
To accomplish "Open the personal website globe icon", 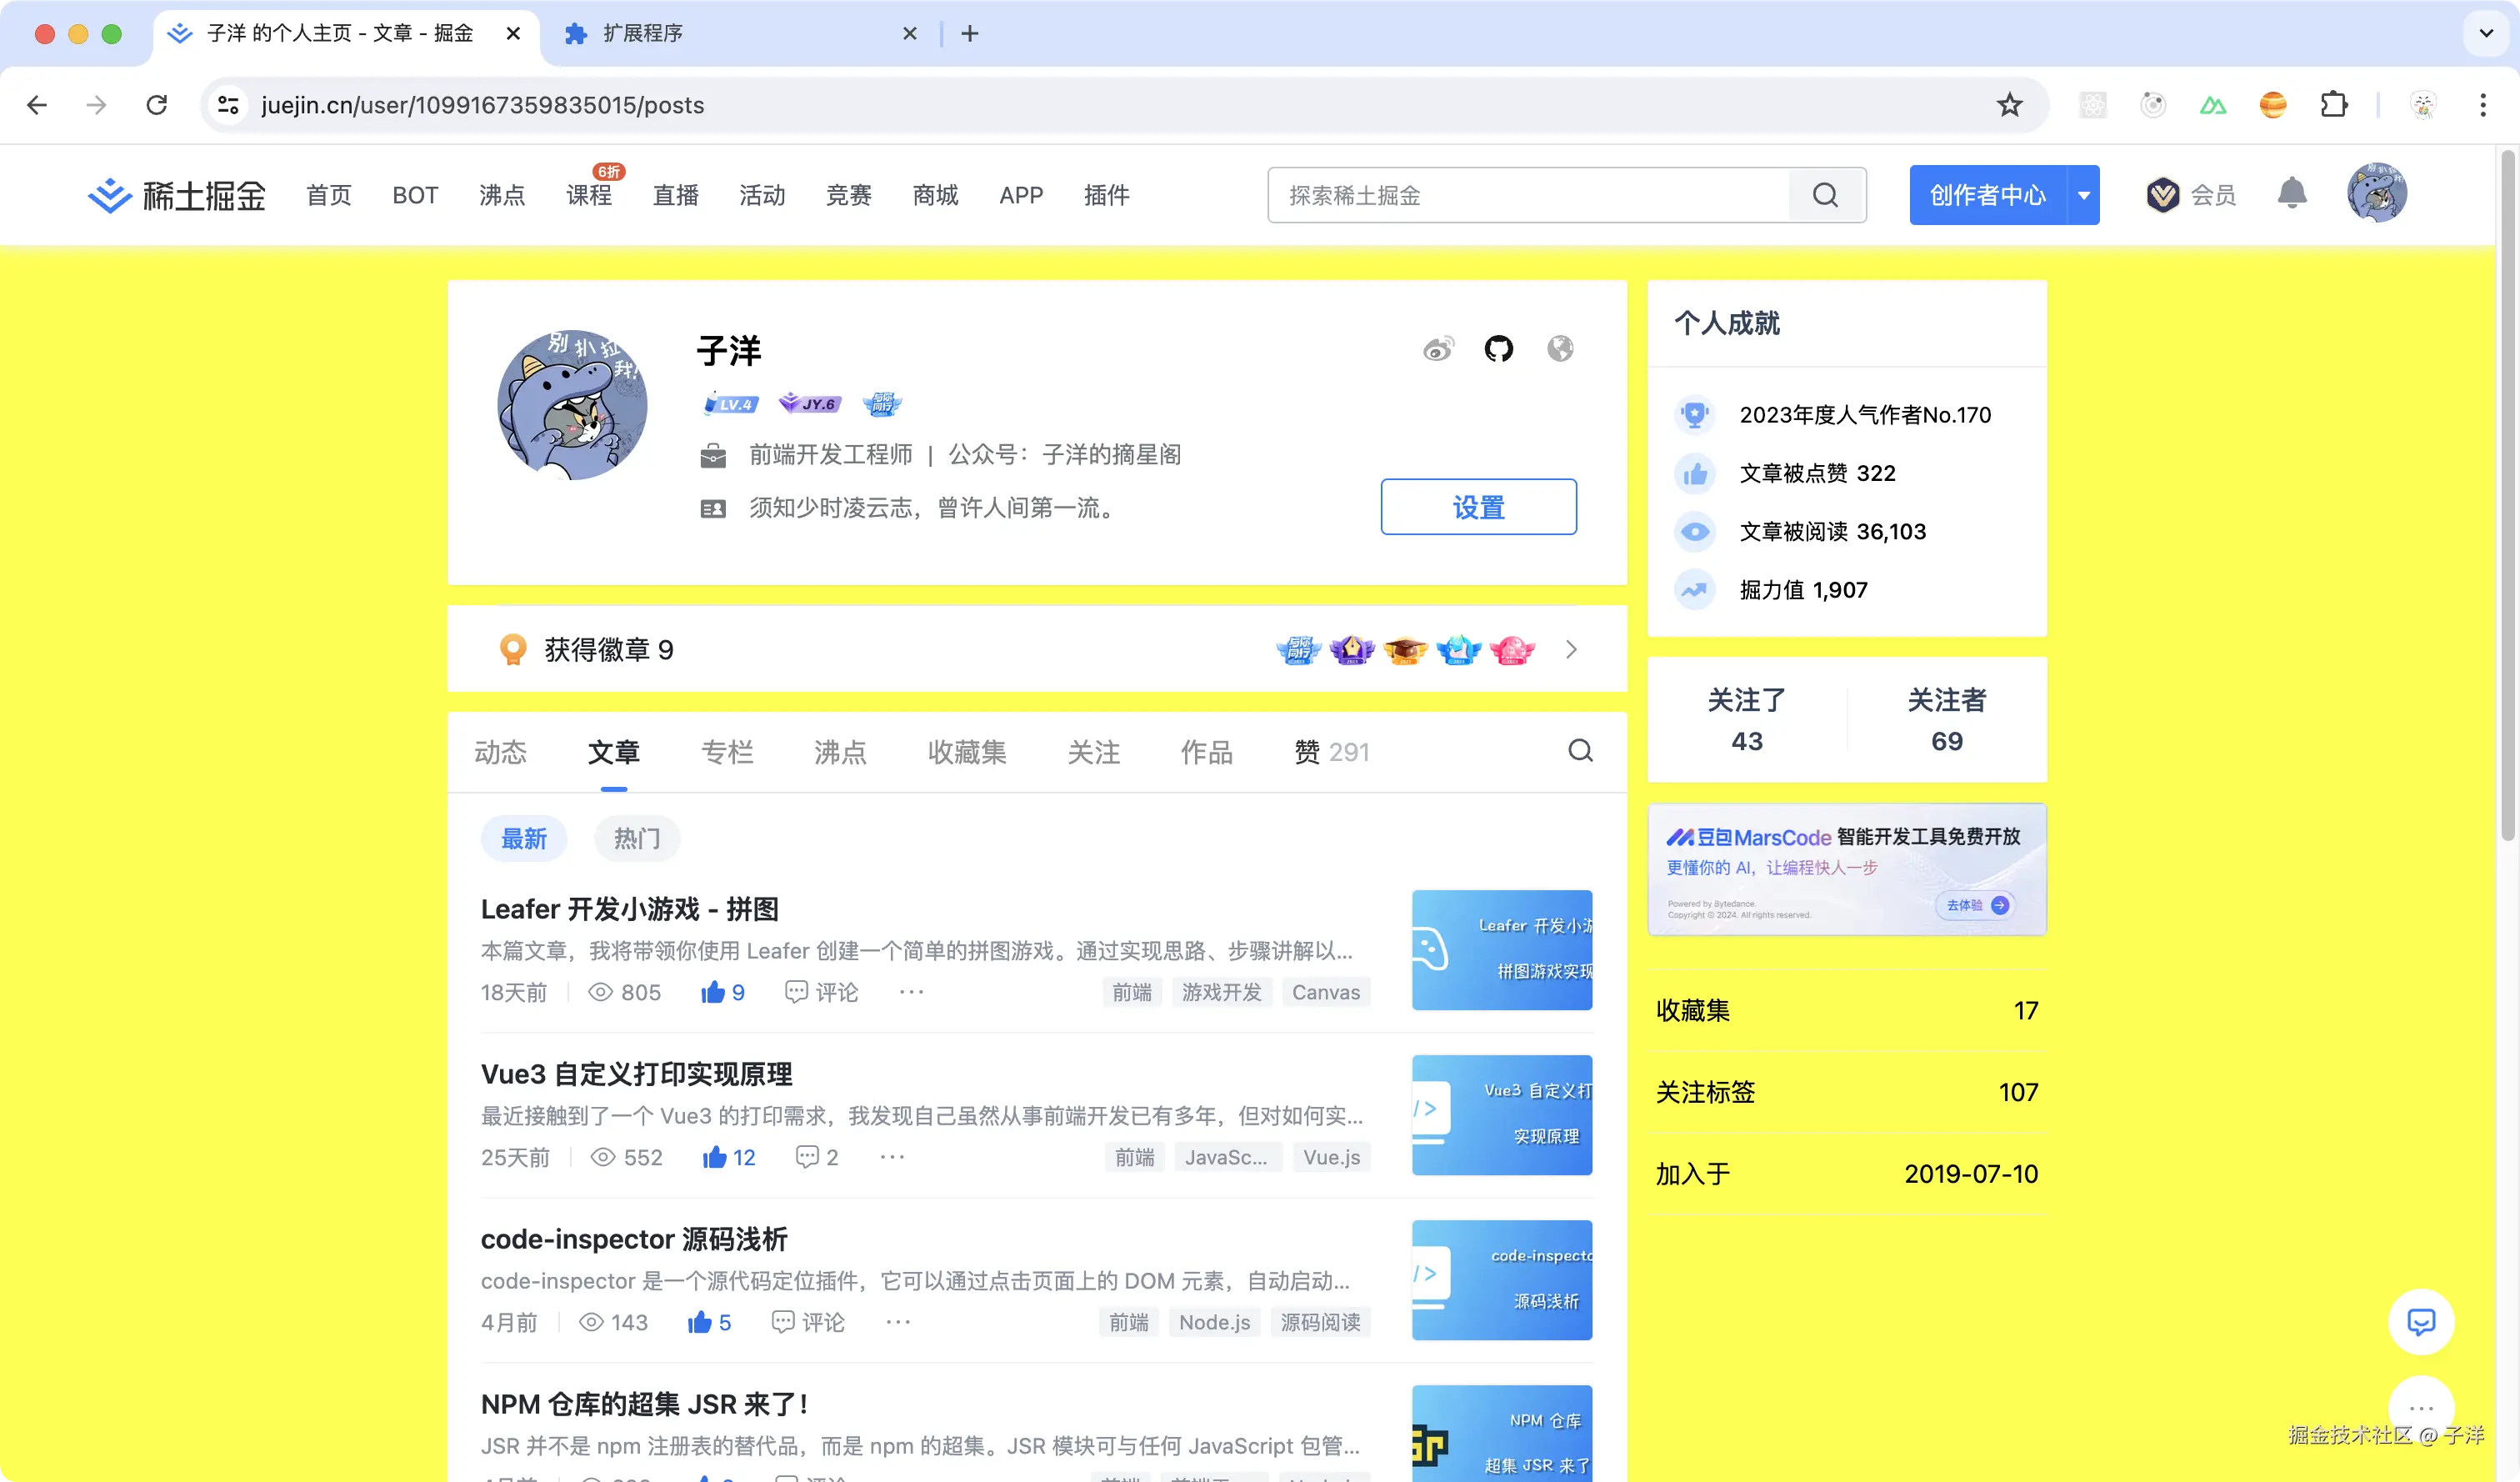I will [1560, 349].
